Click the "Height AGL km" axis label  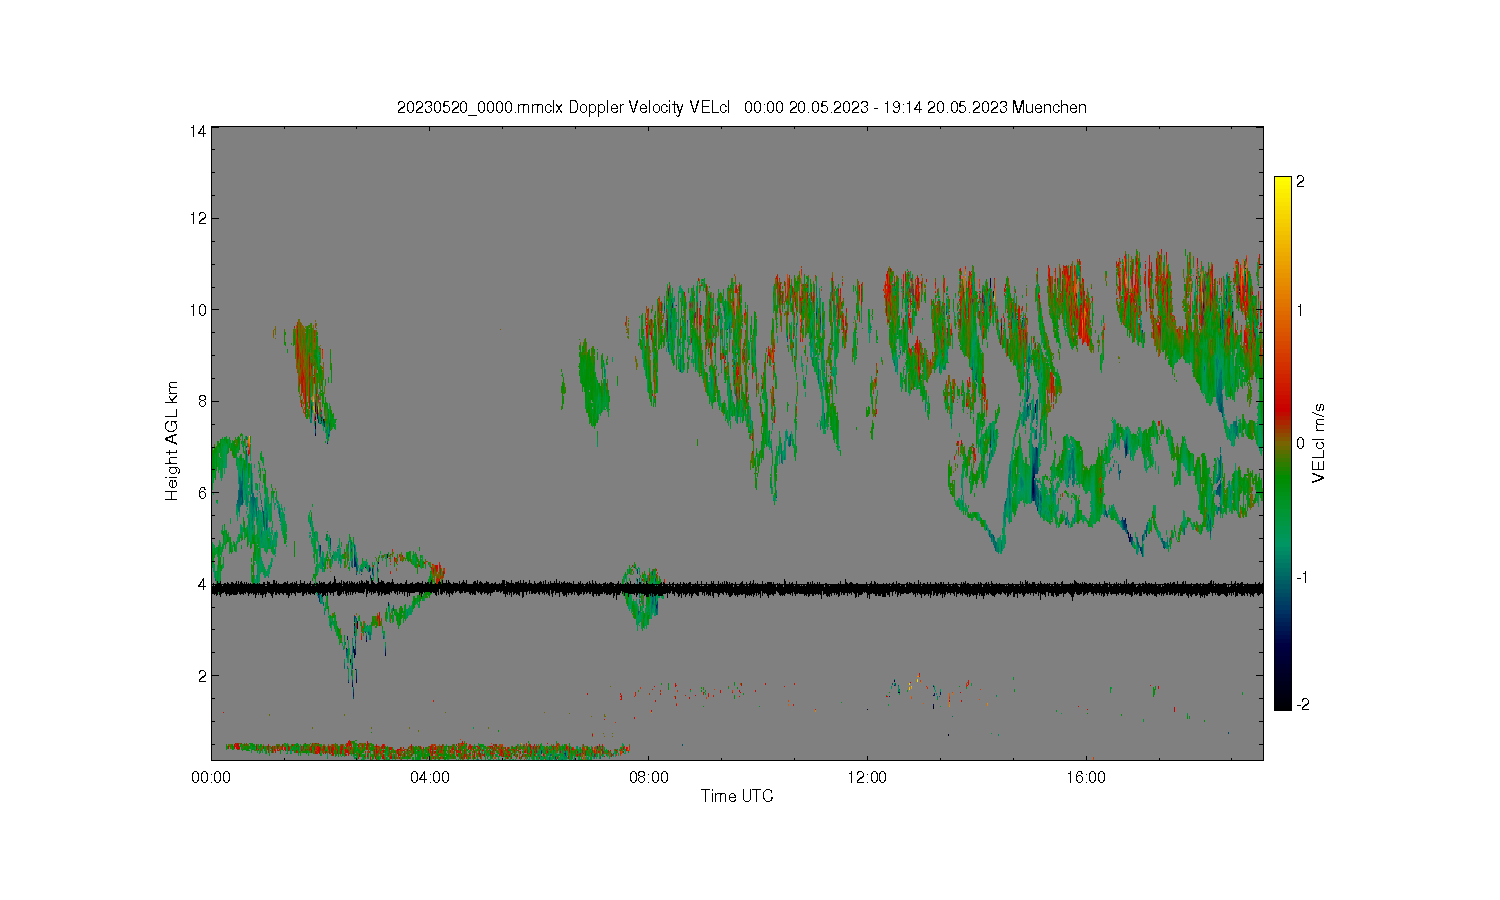pyautogui.click(x=172, y=441)
